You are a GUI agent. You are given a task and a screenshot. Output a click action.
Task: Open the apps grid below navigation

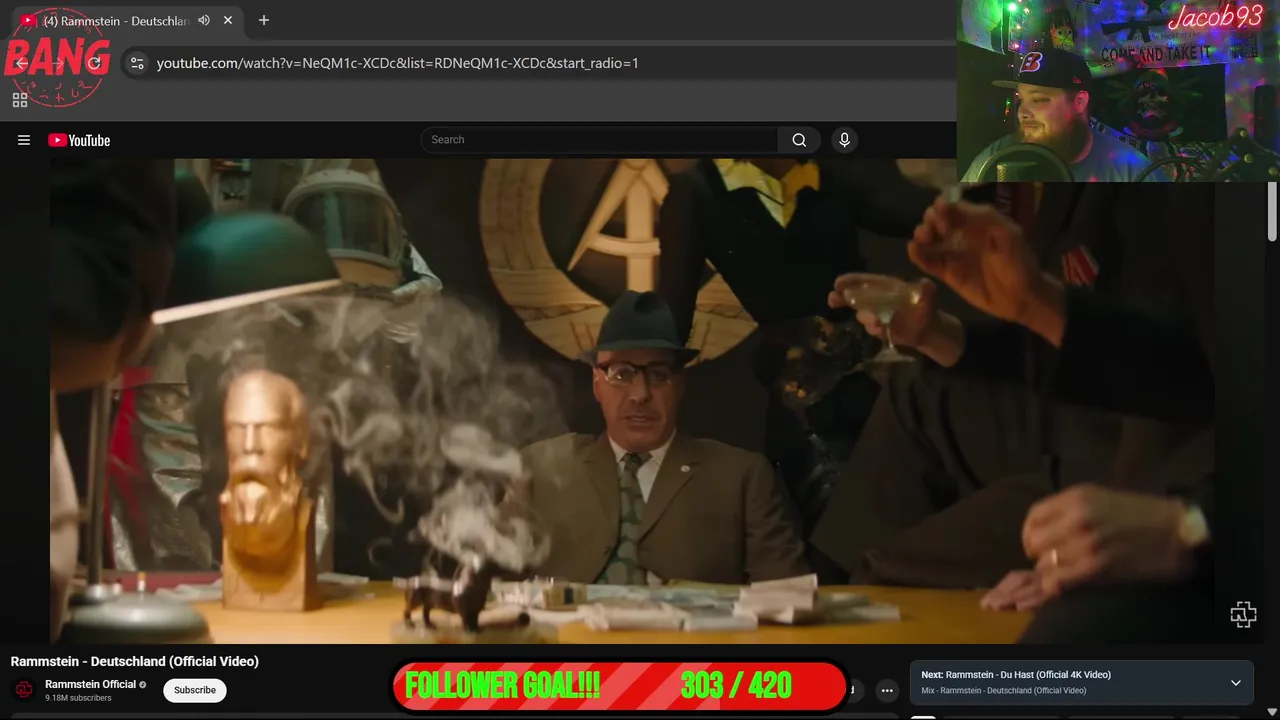[x=20, y=99]
